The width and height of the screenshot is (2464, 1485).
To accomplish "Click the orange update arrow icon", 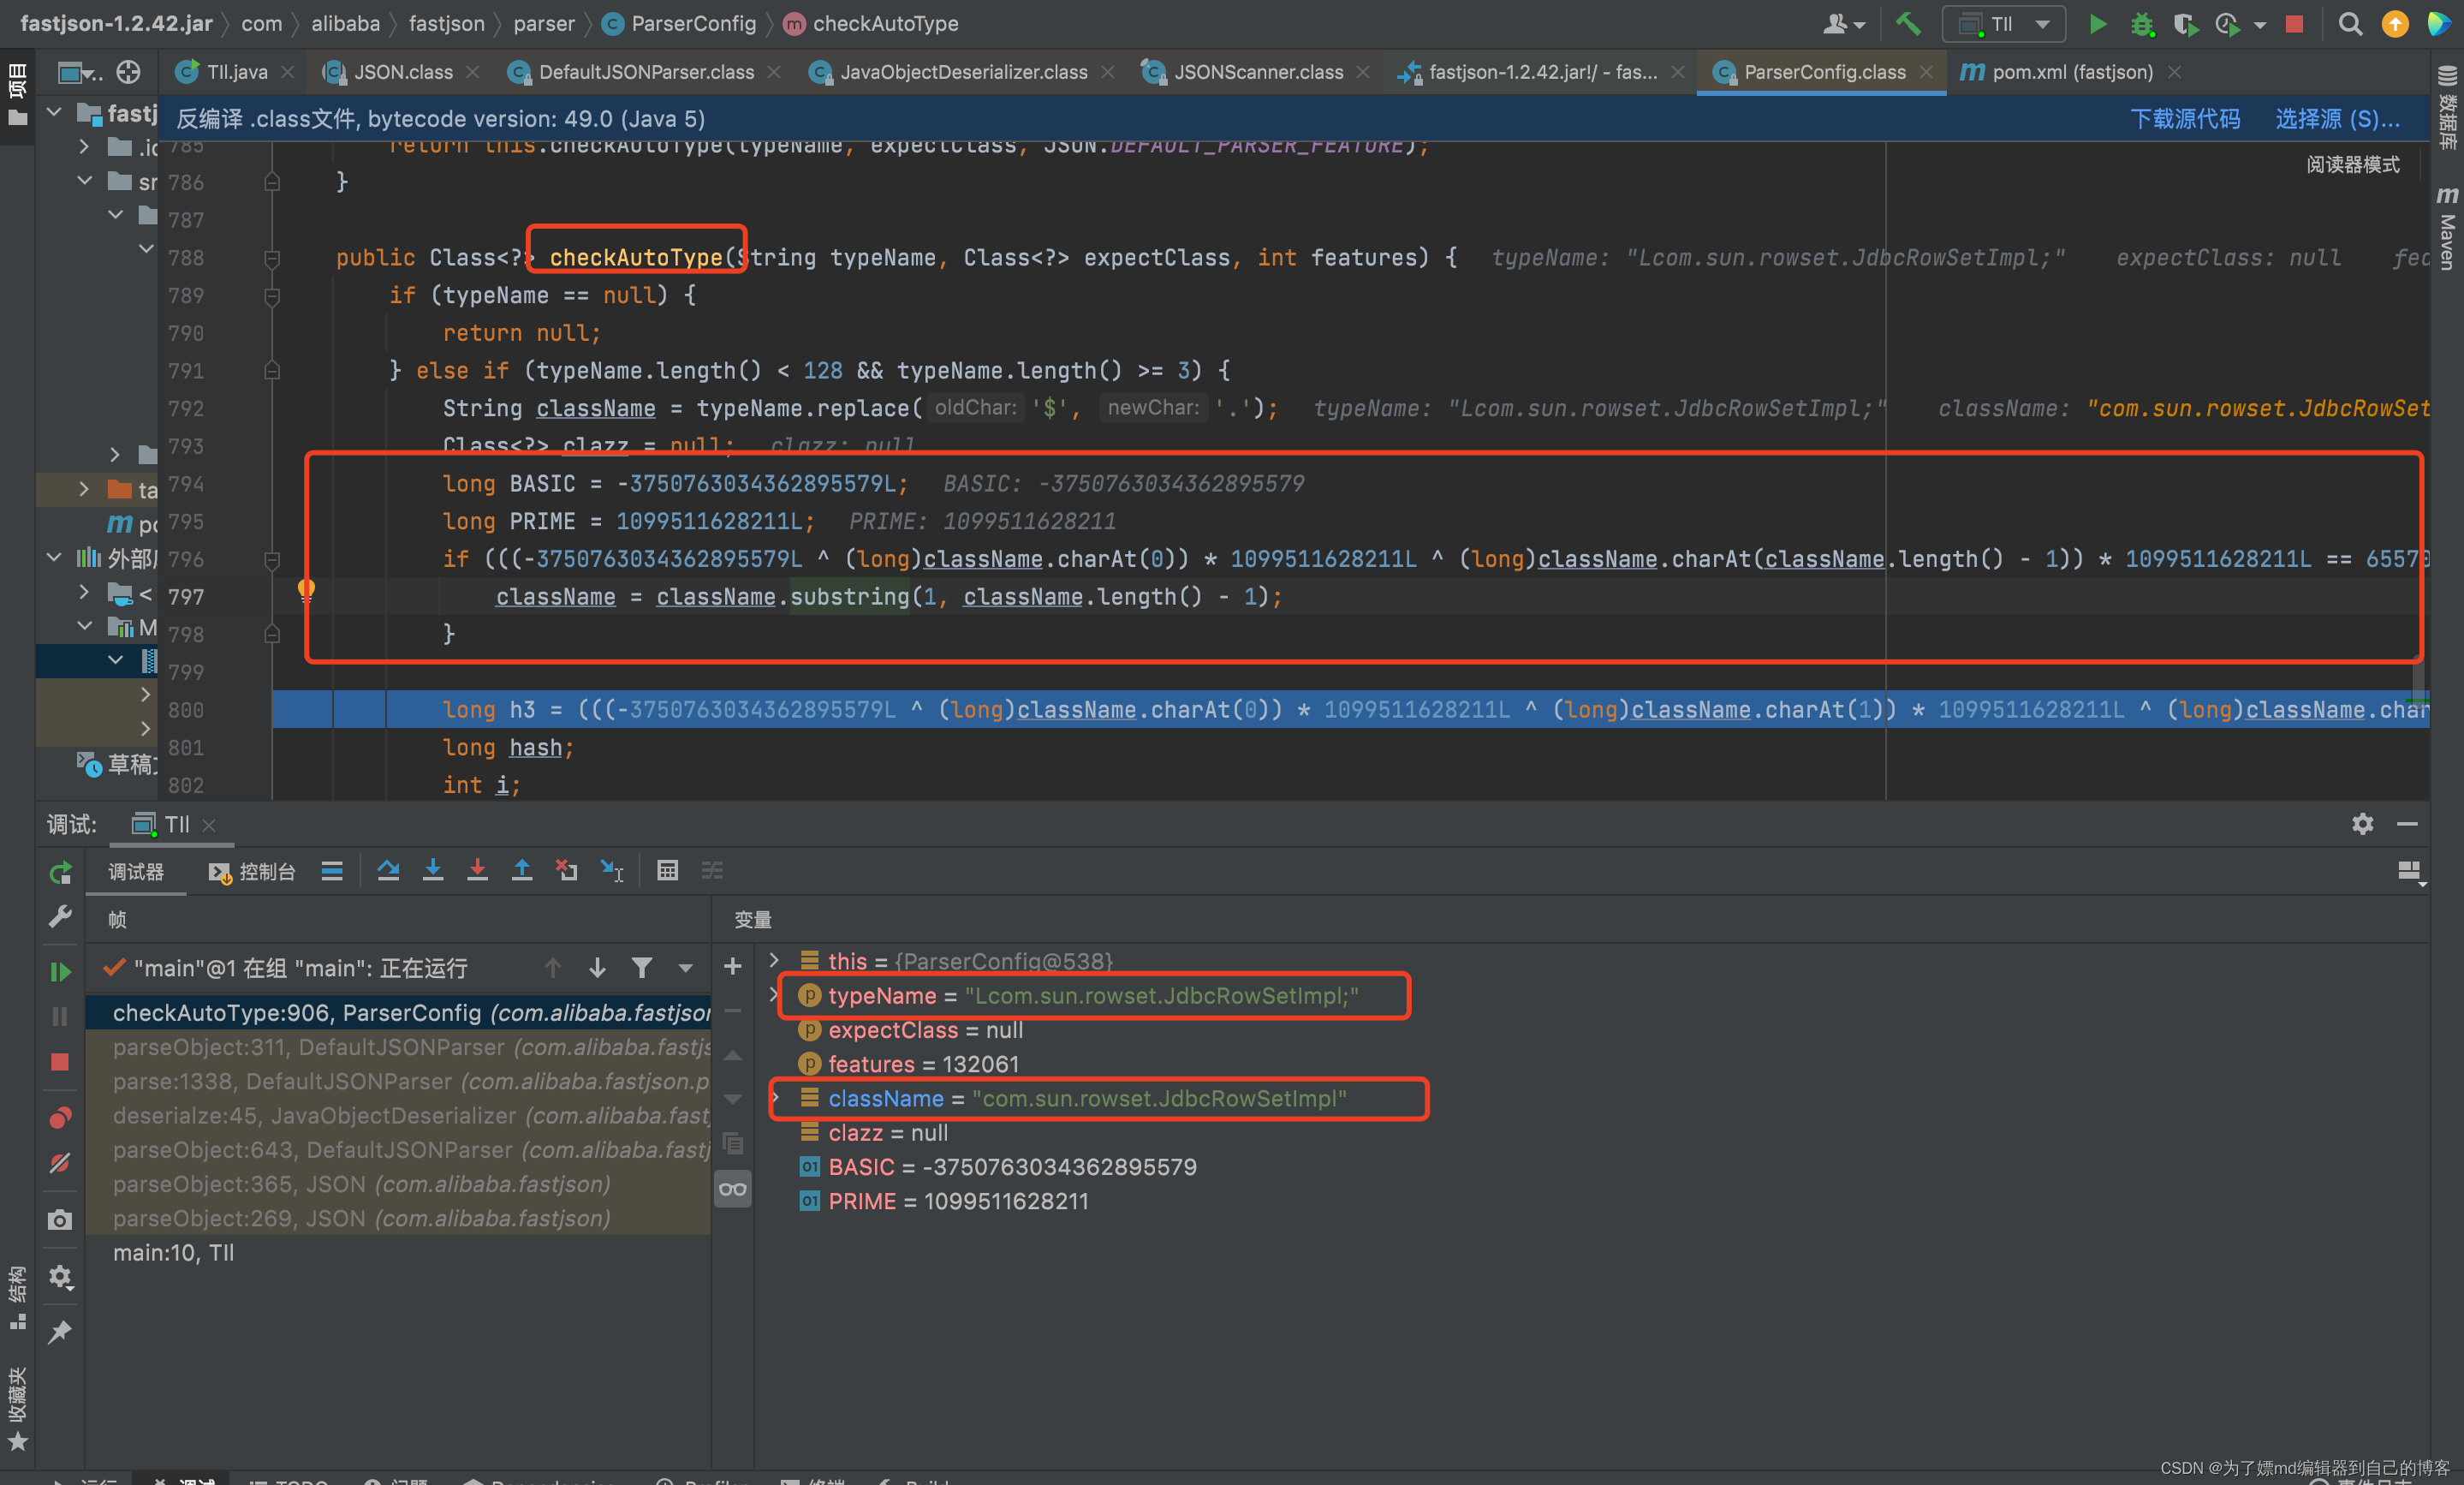I will click(2395, 23).
